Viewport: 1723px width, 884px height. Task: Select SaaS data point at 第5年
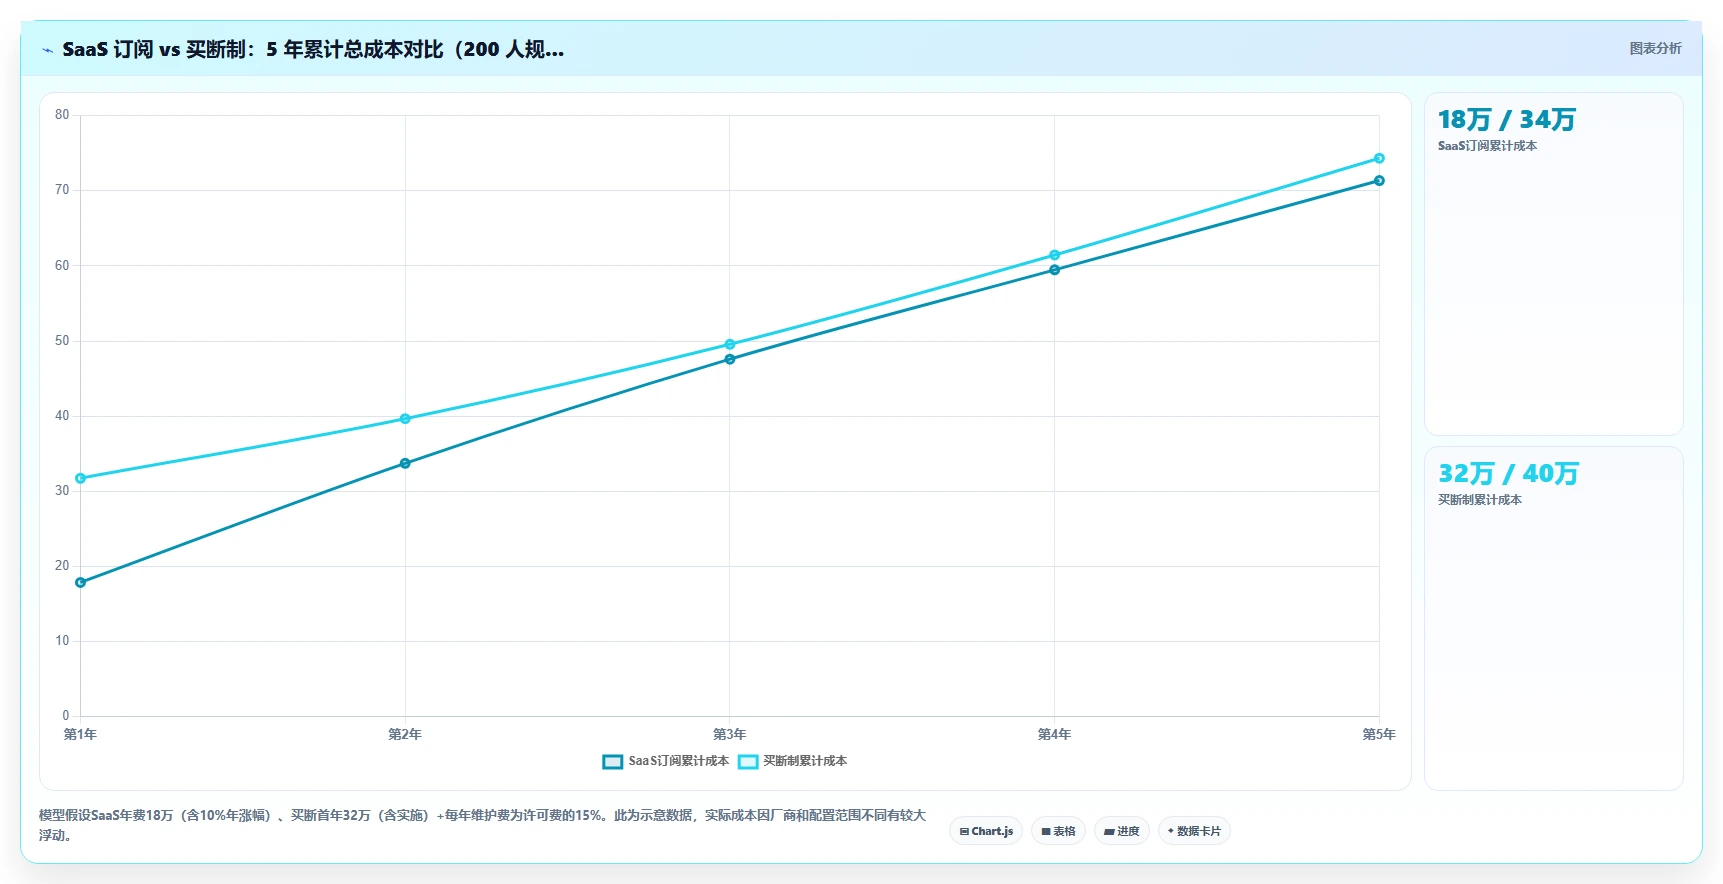click(x=1379, y=181)
